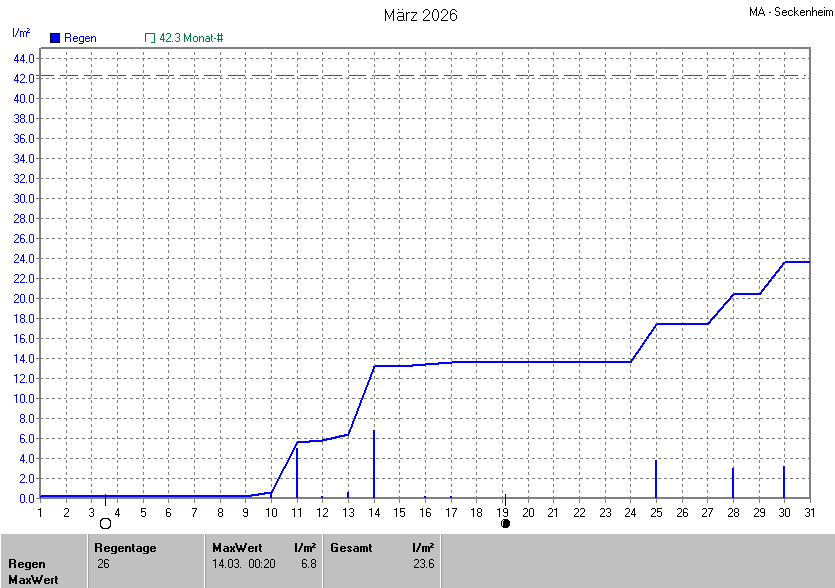
Task: Click the Gesamt value 23.6
Action: click(x=424, y=564)
